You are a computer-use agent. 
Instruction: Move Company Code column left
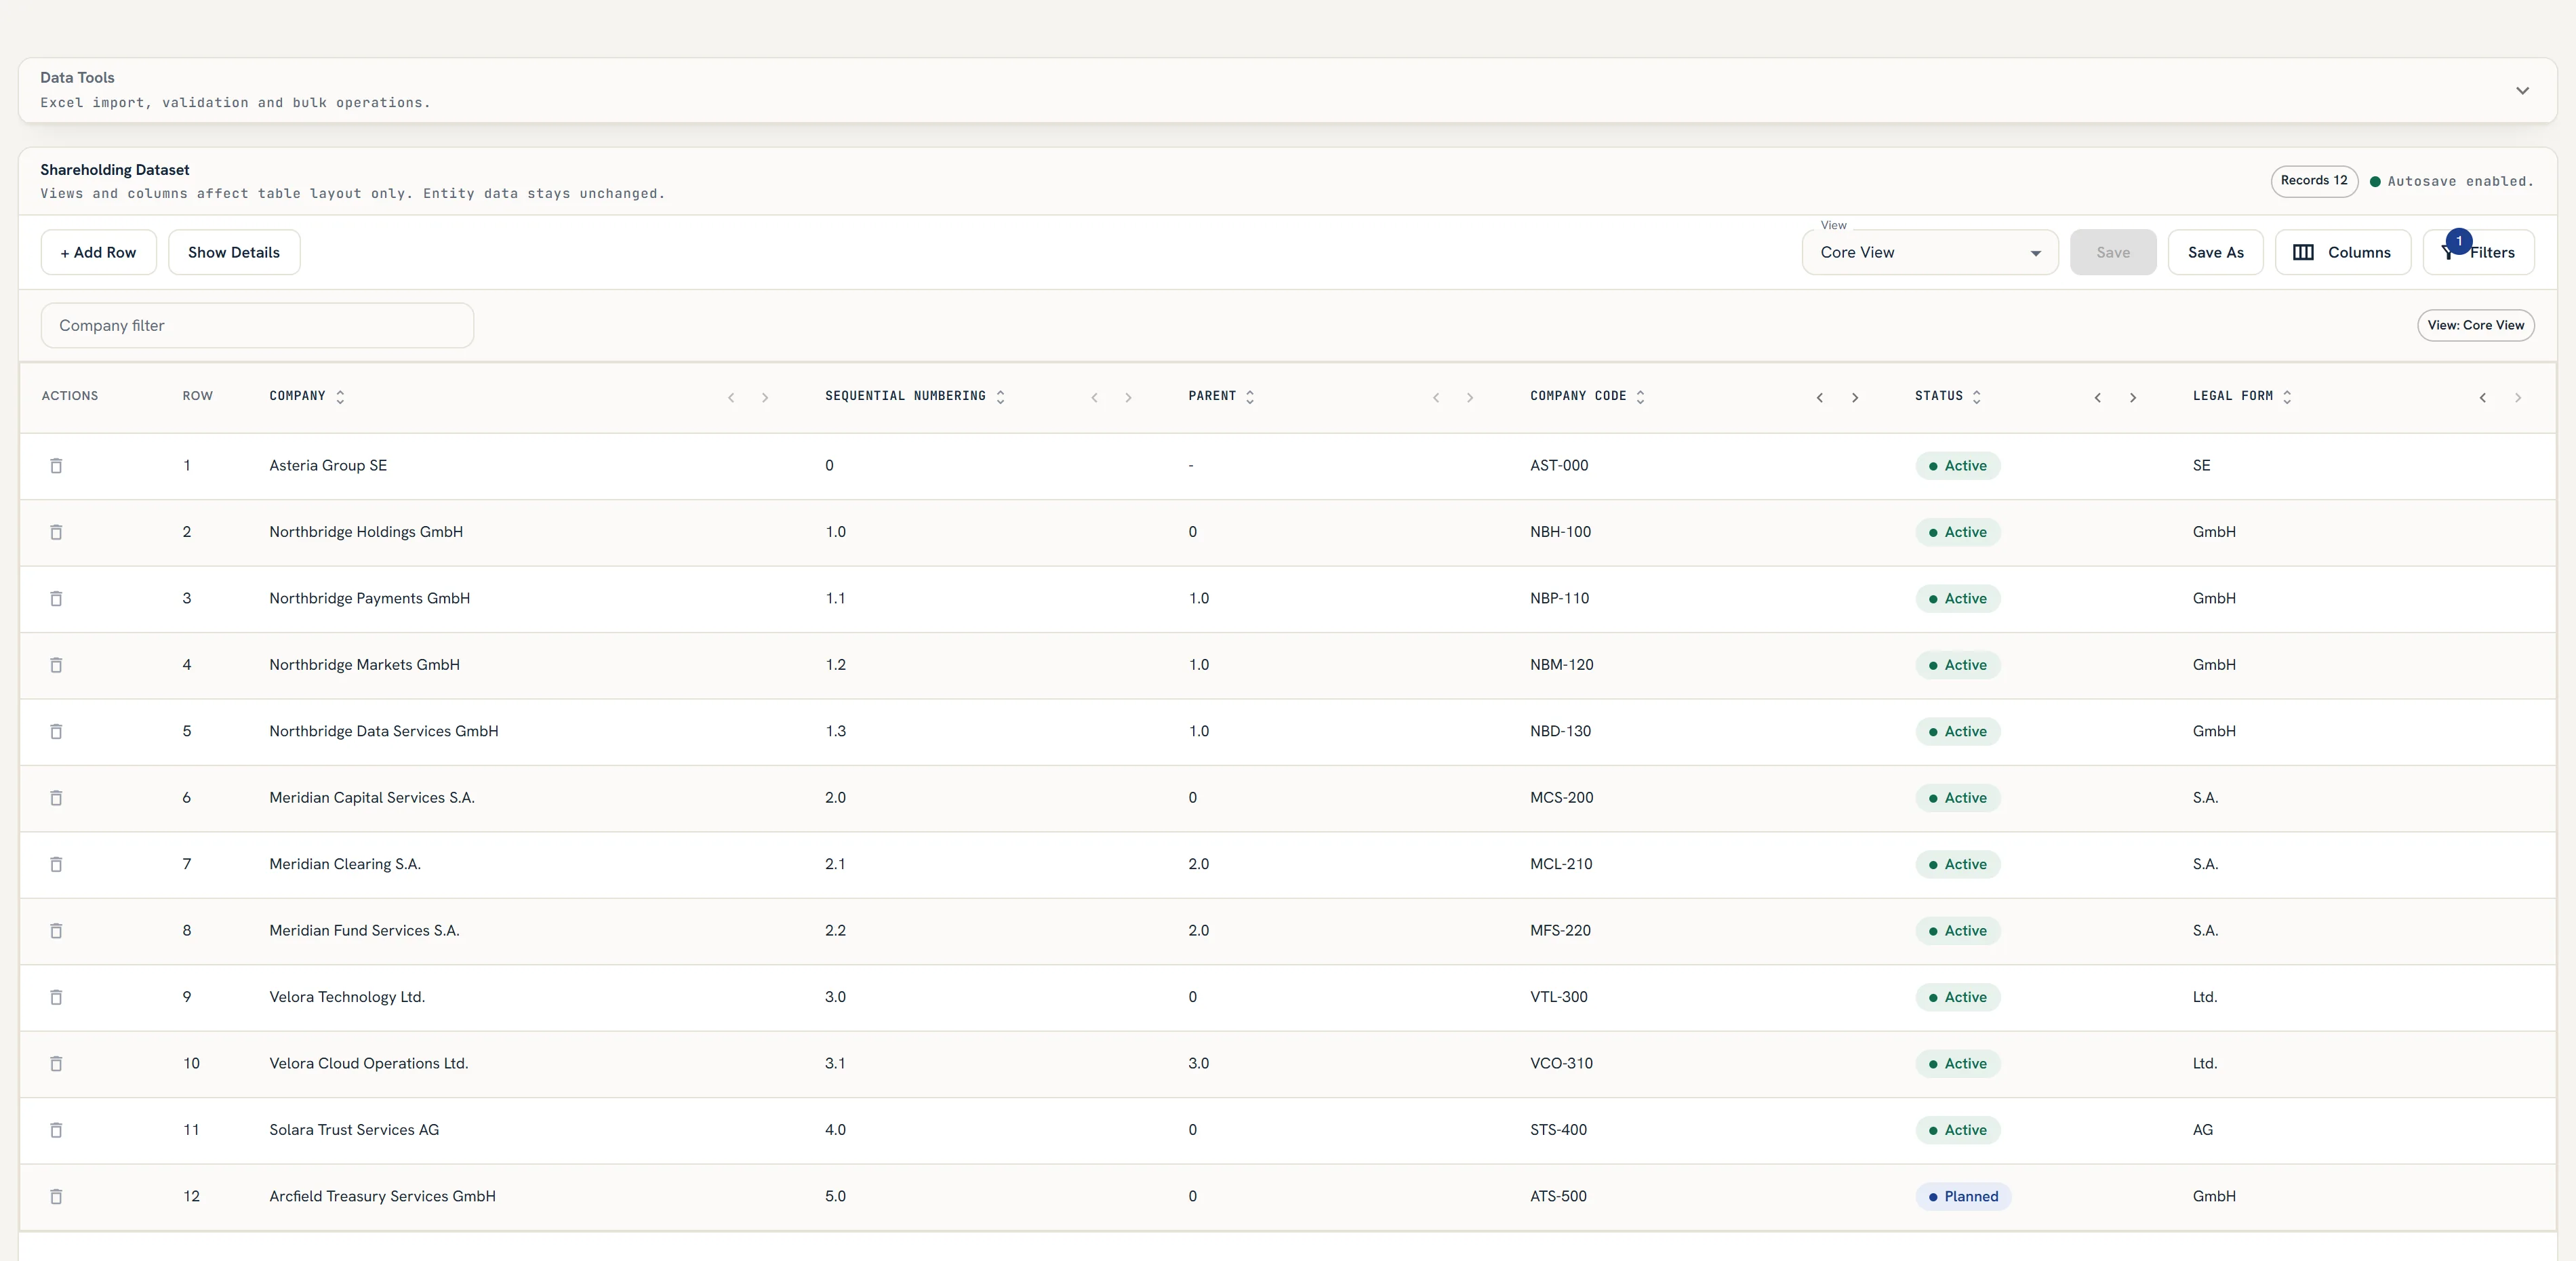pyautogui.click(x=1820, y=398)
